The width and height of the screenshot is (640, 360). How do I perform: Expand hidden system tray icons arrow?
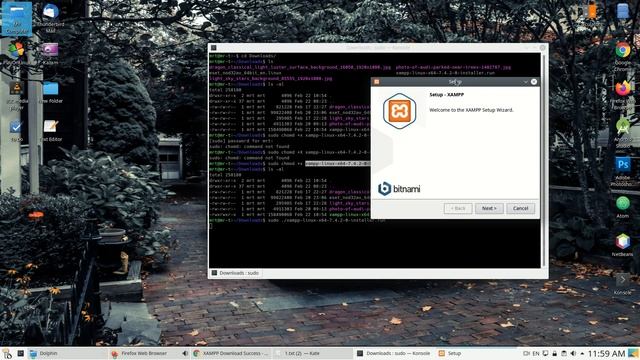(582, 353)
